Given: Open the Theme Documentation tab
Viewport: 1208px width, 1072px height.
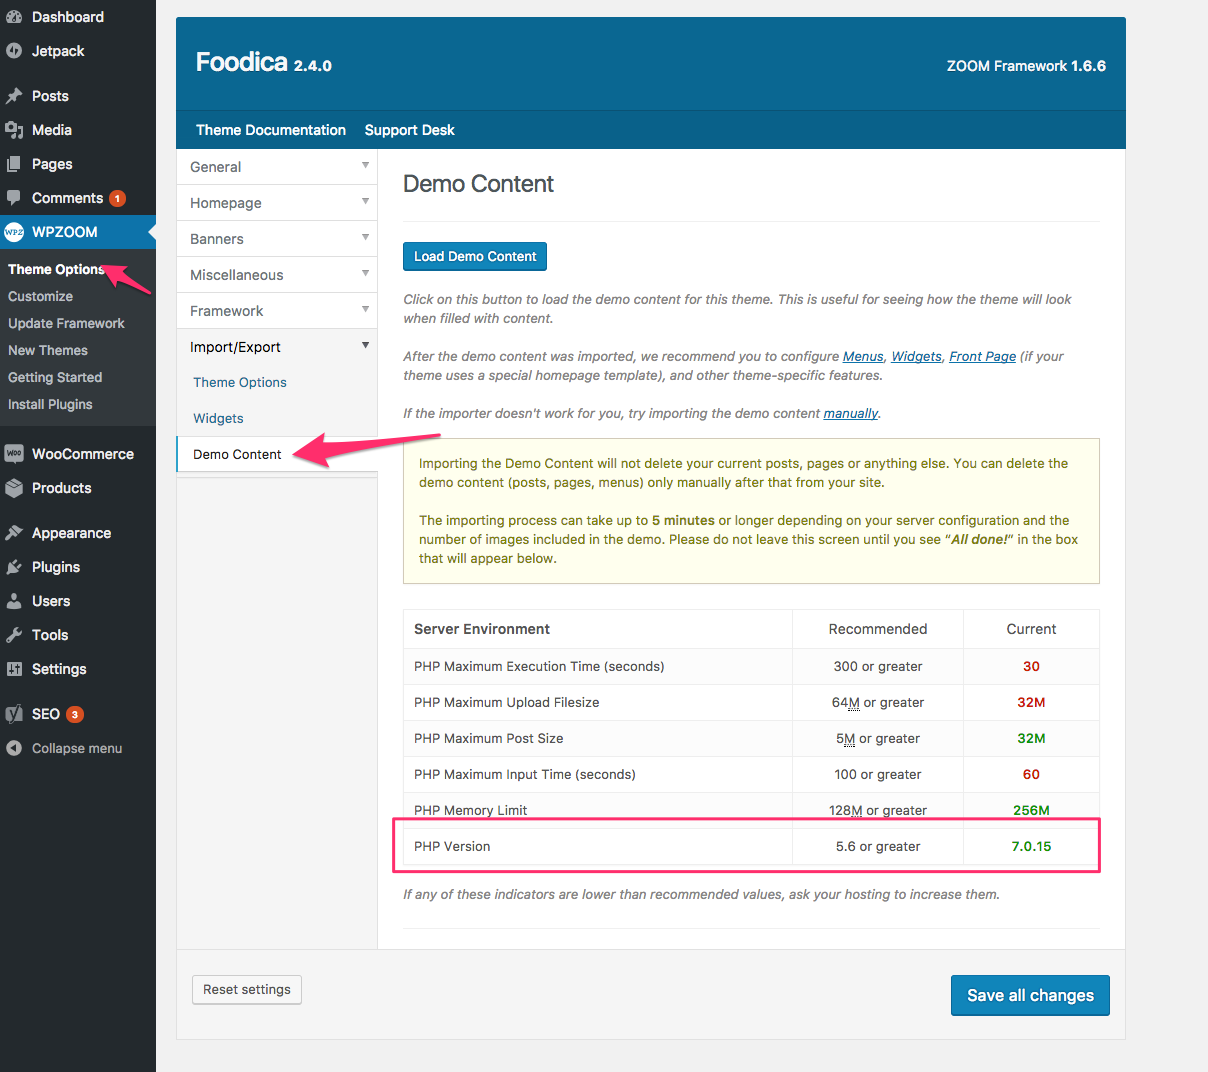Looking at the screenshot, I should pyautogui.click(x=271, y=130).
